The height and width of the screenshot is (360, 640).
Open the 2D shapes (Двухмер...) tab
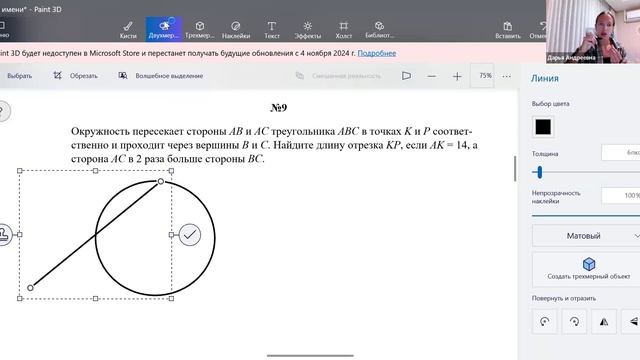click(x=164, y=29)
